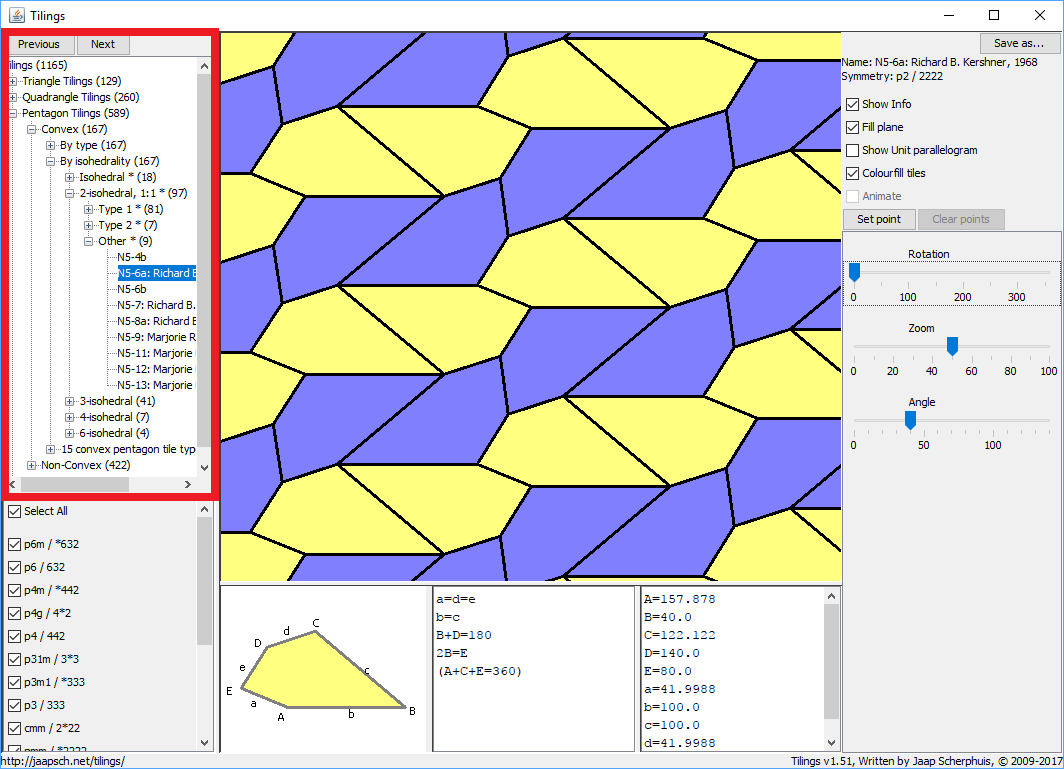The image size is (1064, 769).
Task: Enable Show Unit parallelogram
Action: click(853, 151)
